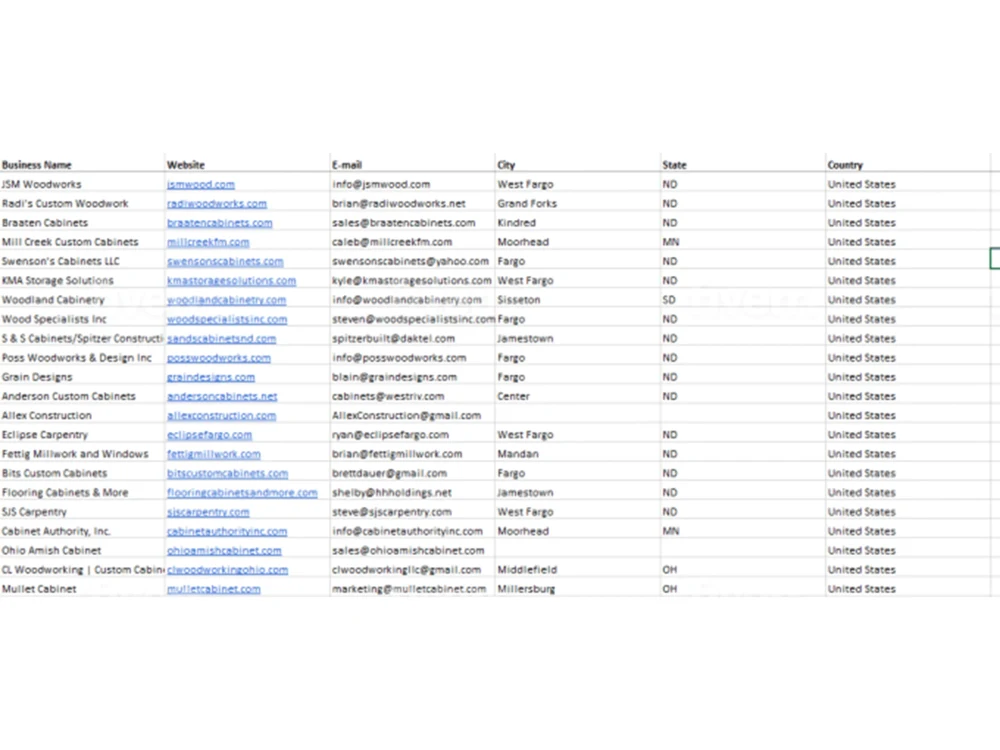
Task: Select the Millersburg city cell
Action: click(x=578, y=589)
